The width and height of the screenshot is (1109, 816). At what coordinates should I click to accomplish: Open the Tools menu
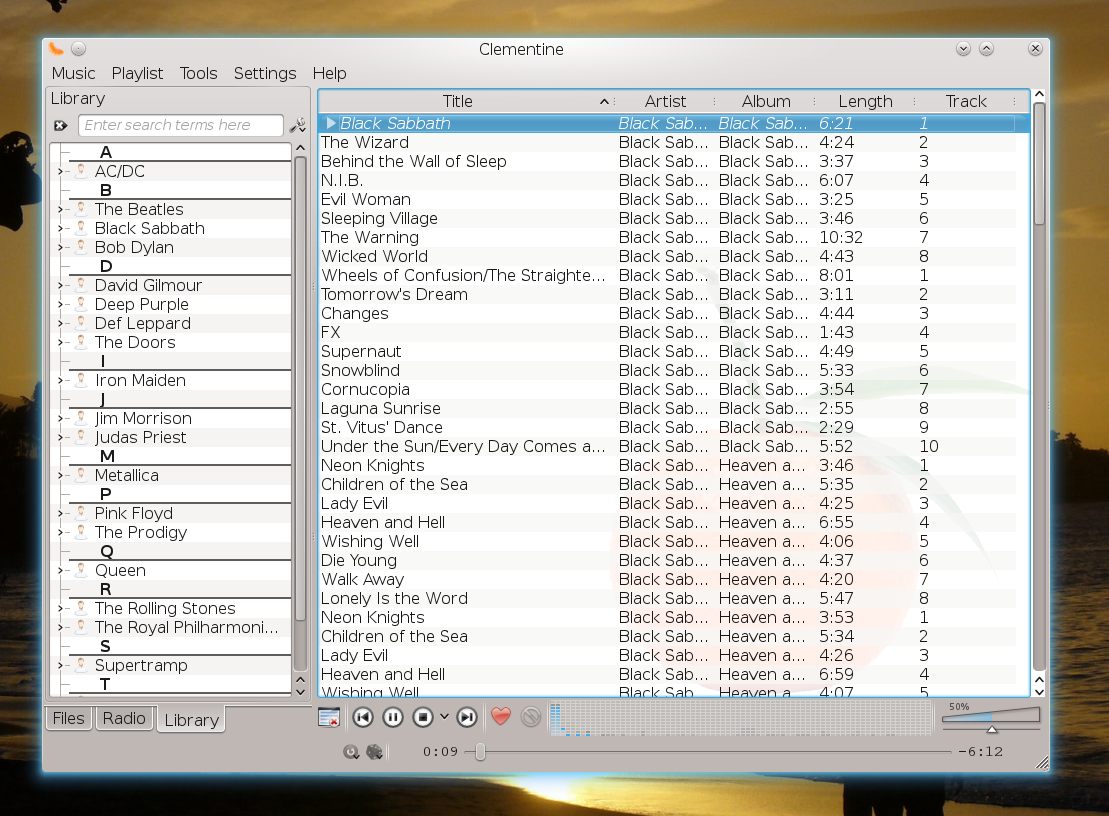[x=198, y=74]
